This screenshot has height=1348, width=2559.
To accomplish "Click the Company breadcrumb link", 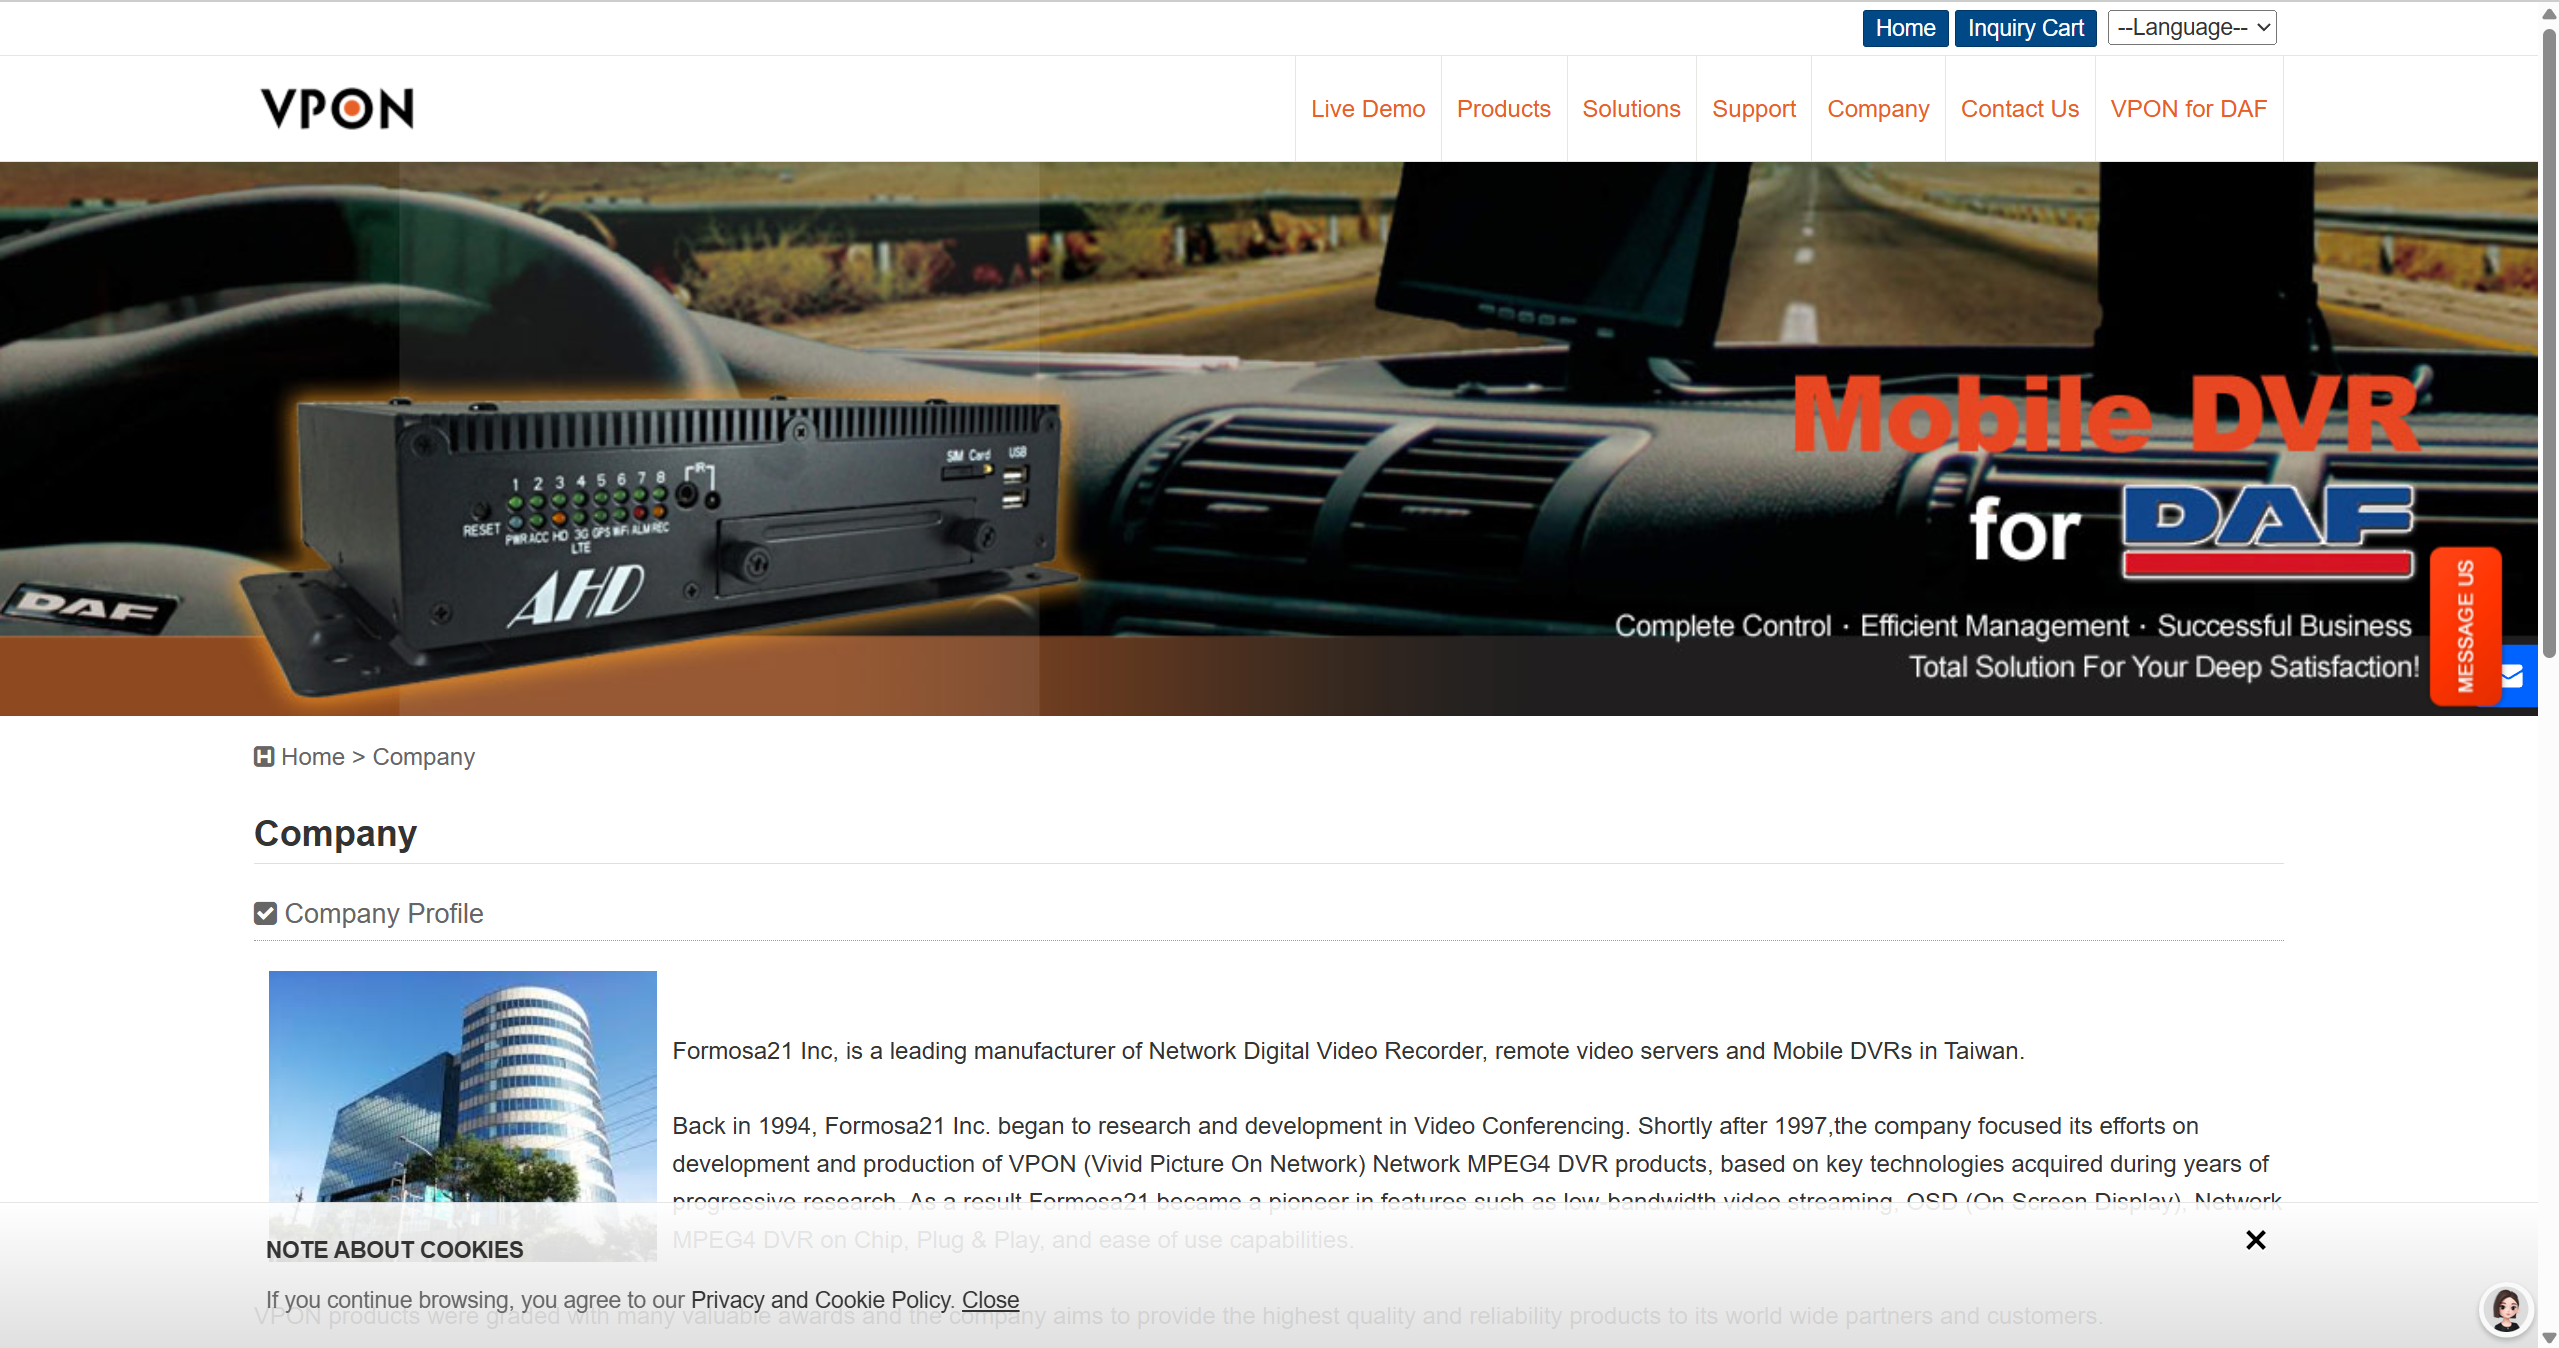I will click(424, 757).
